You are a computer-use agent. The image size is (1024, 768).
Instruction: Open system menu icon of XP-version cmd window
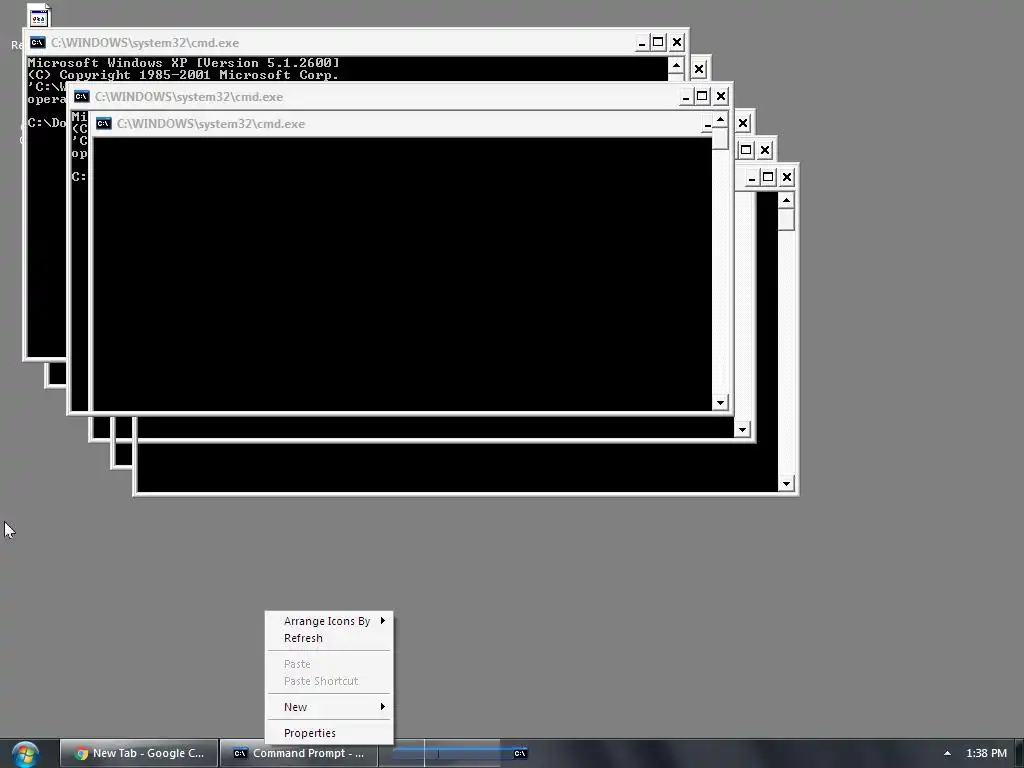coord(38,42)
